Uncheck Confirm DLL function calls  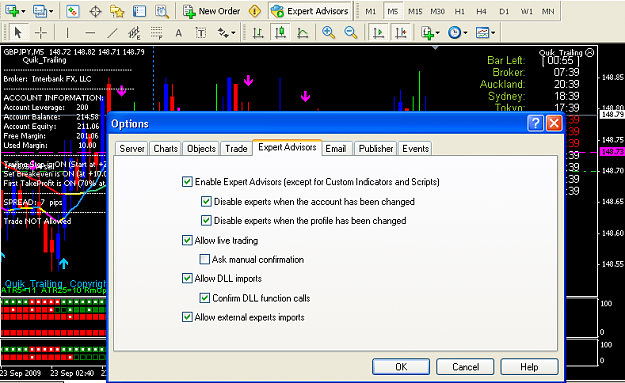(204, 298)
